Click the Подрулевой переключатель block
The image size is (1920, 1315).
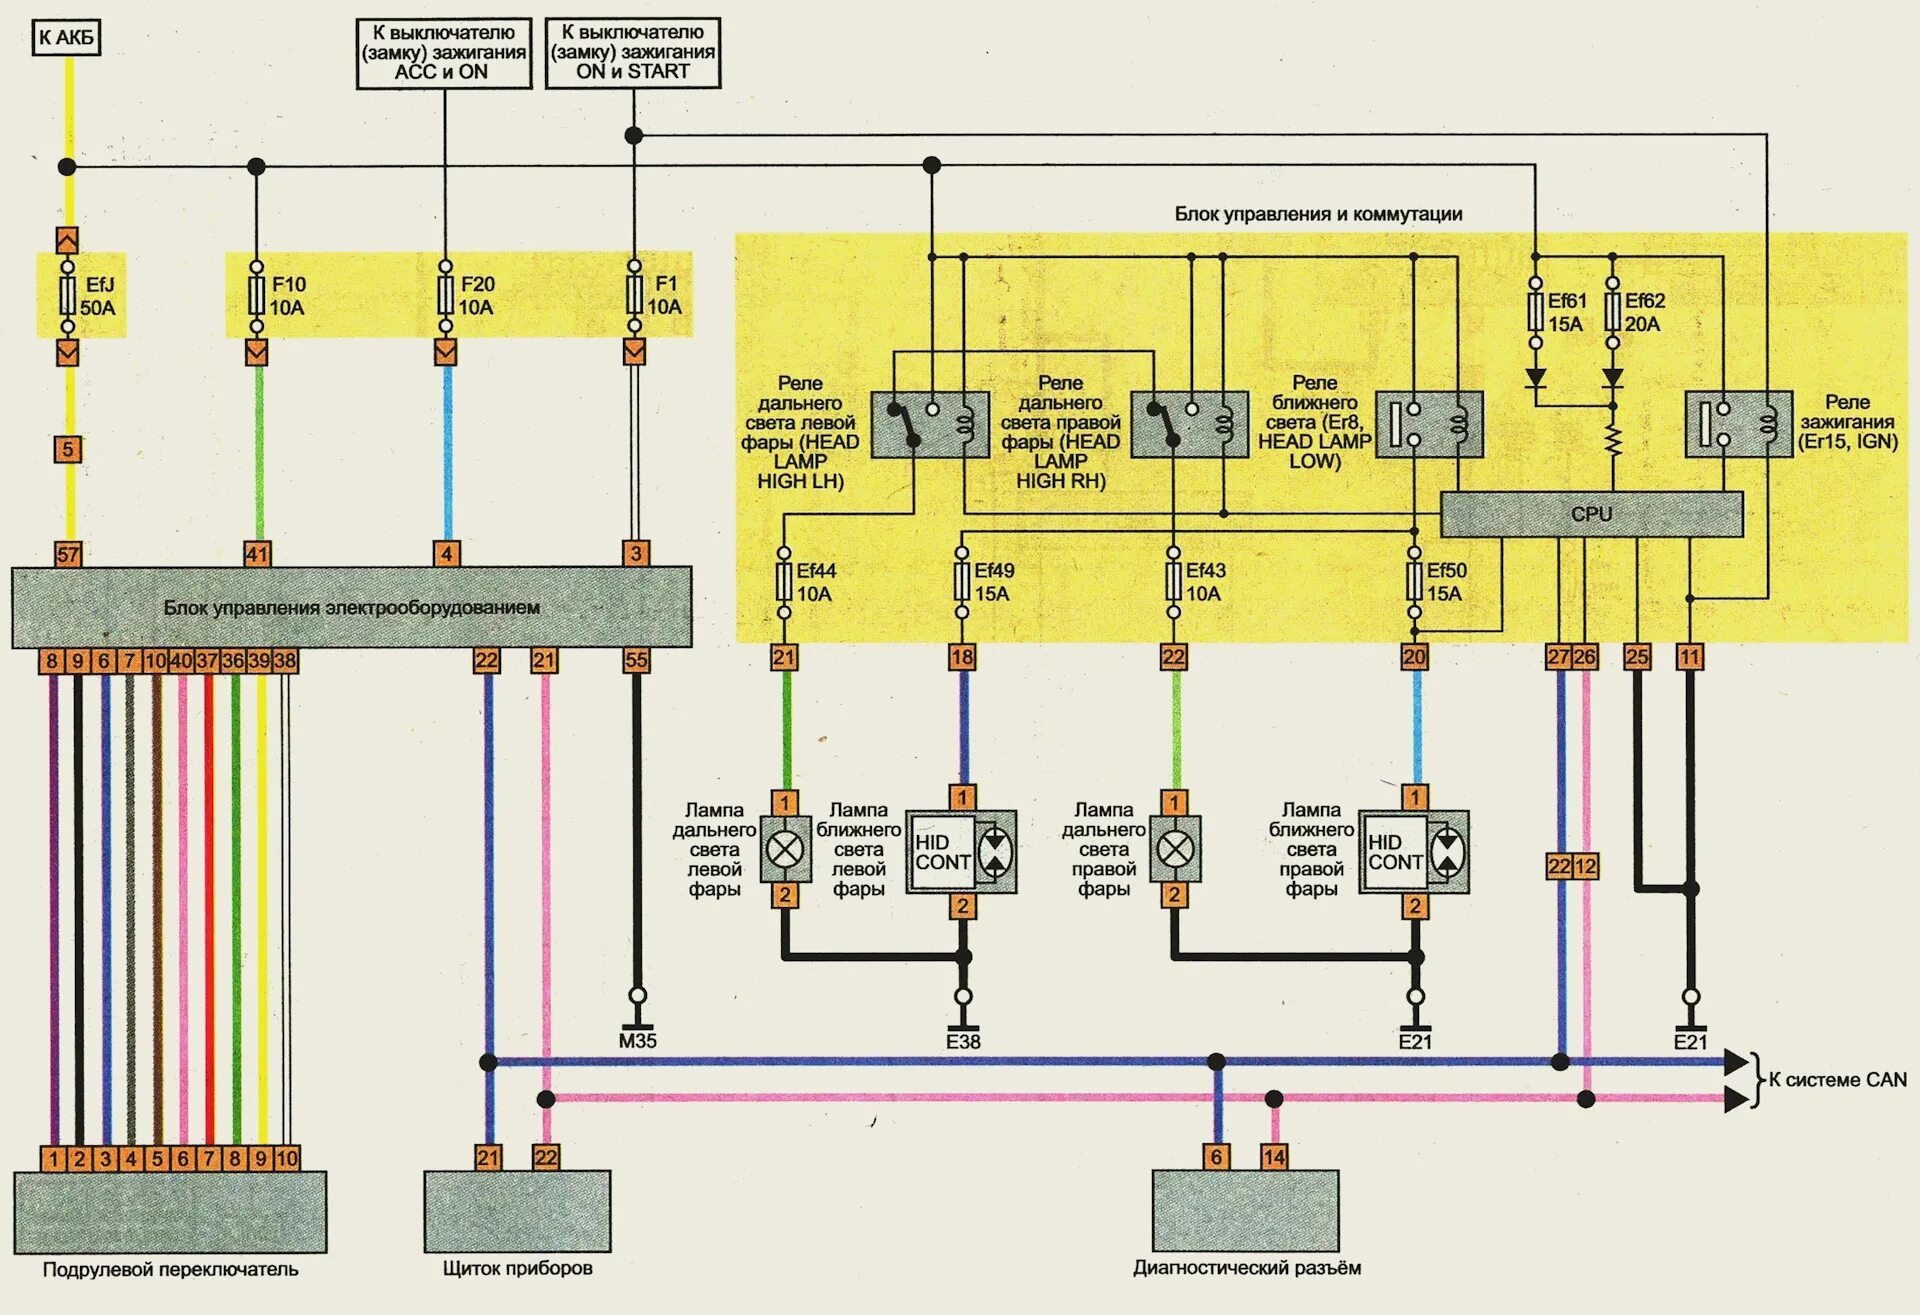tap(170, 1211)
